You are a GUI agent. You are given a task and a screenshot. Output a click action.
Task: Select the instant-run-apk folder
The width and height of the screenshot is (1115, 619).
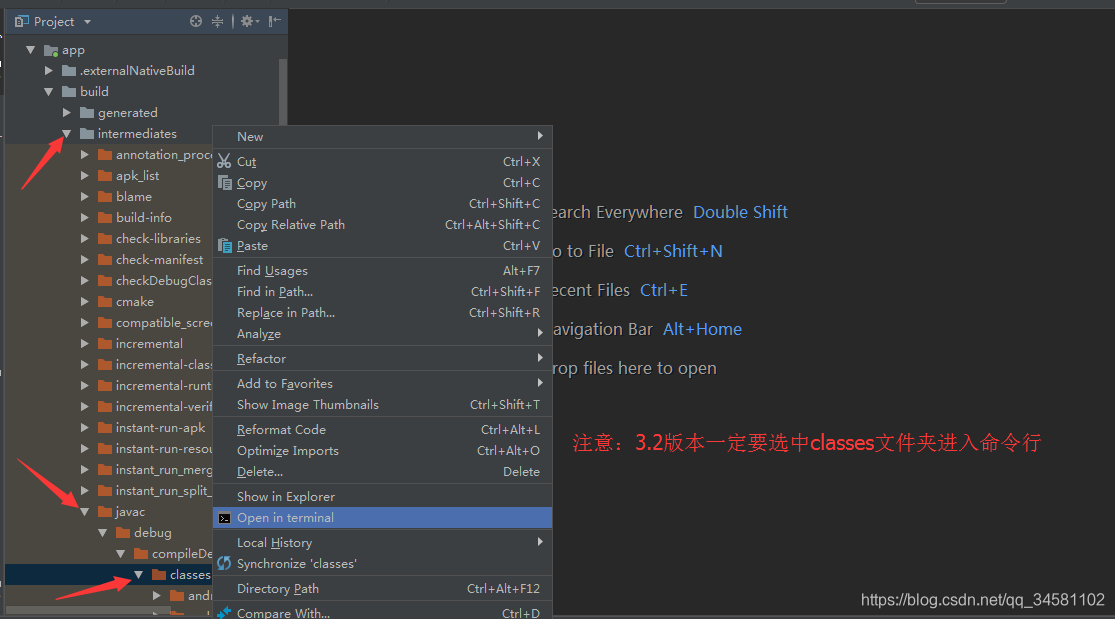160,428
